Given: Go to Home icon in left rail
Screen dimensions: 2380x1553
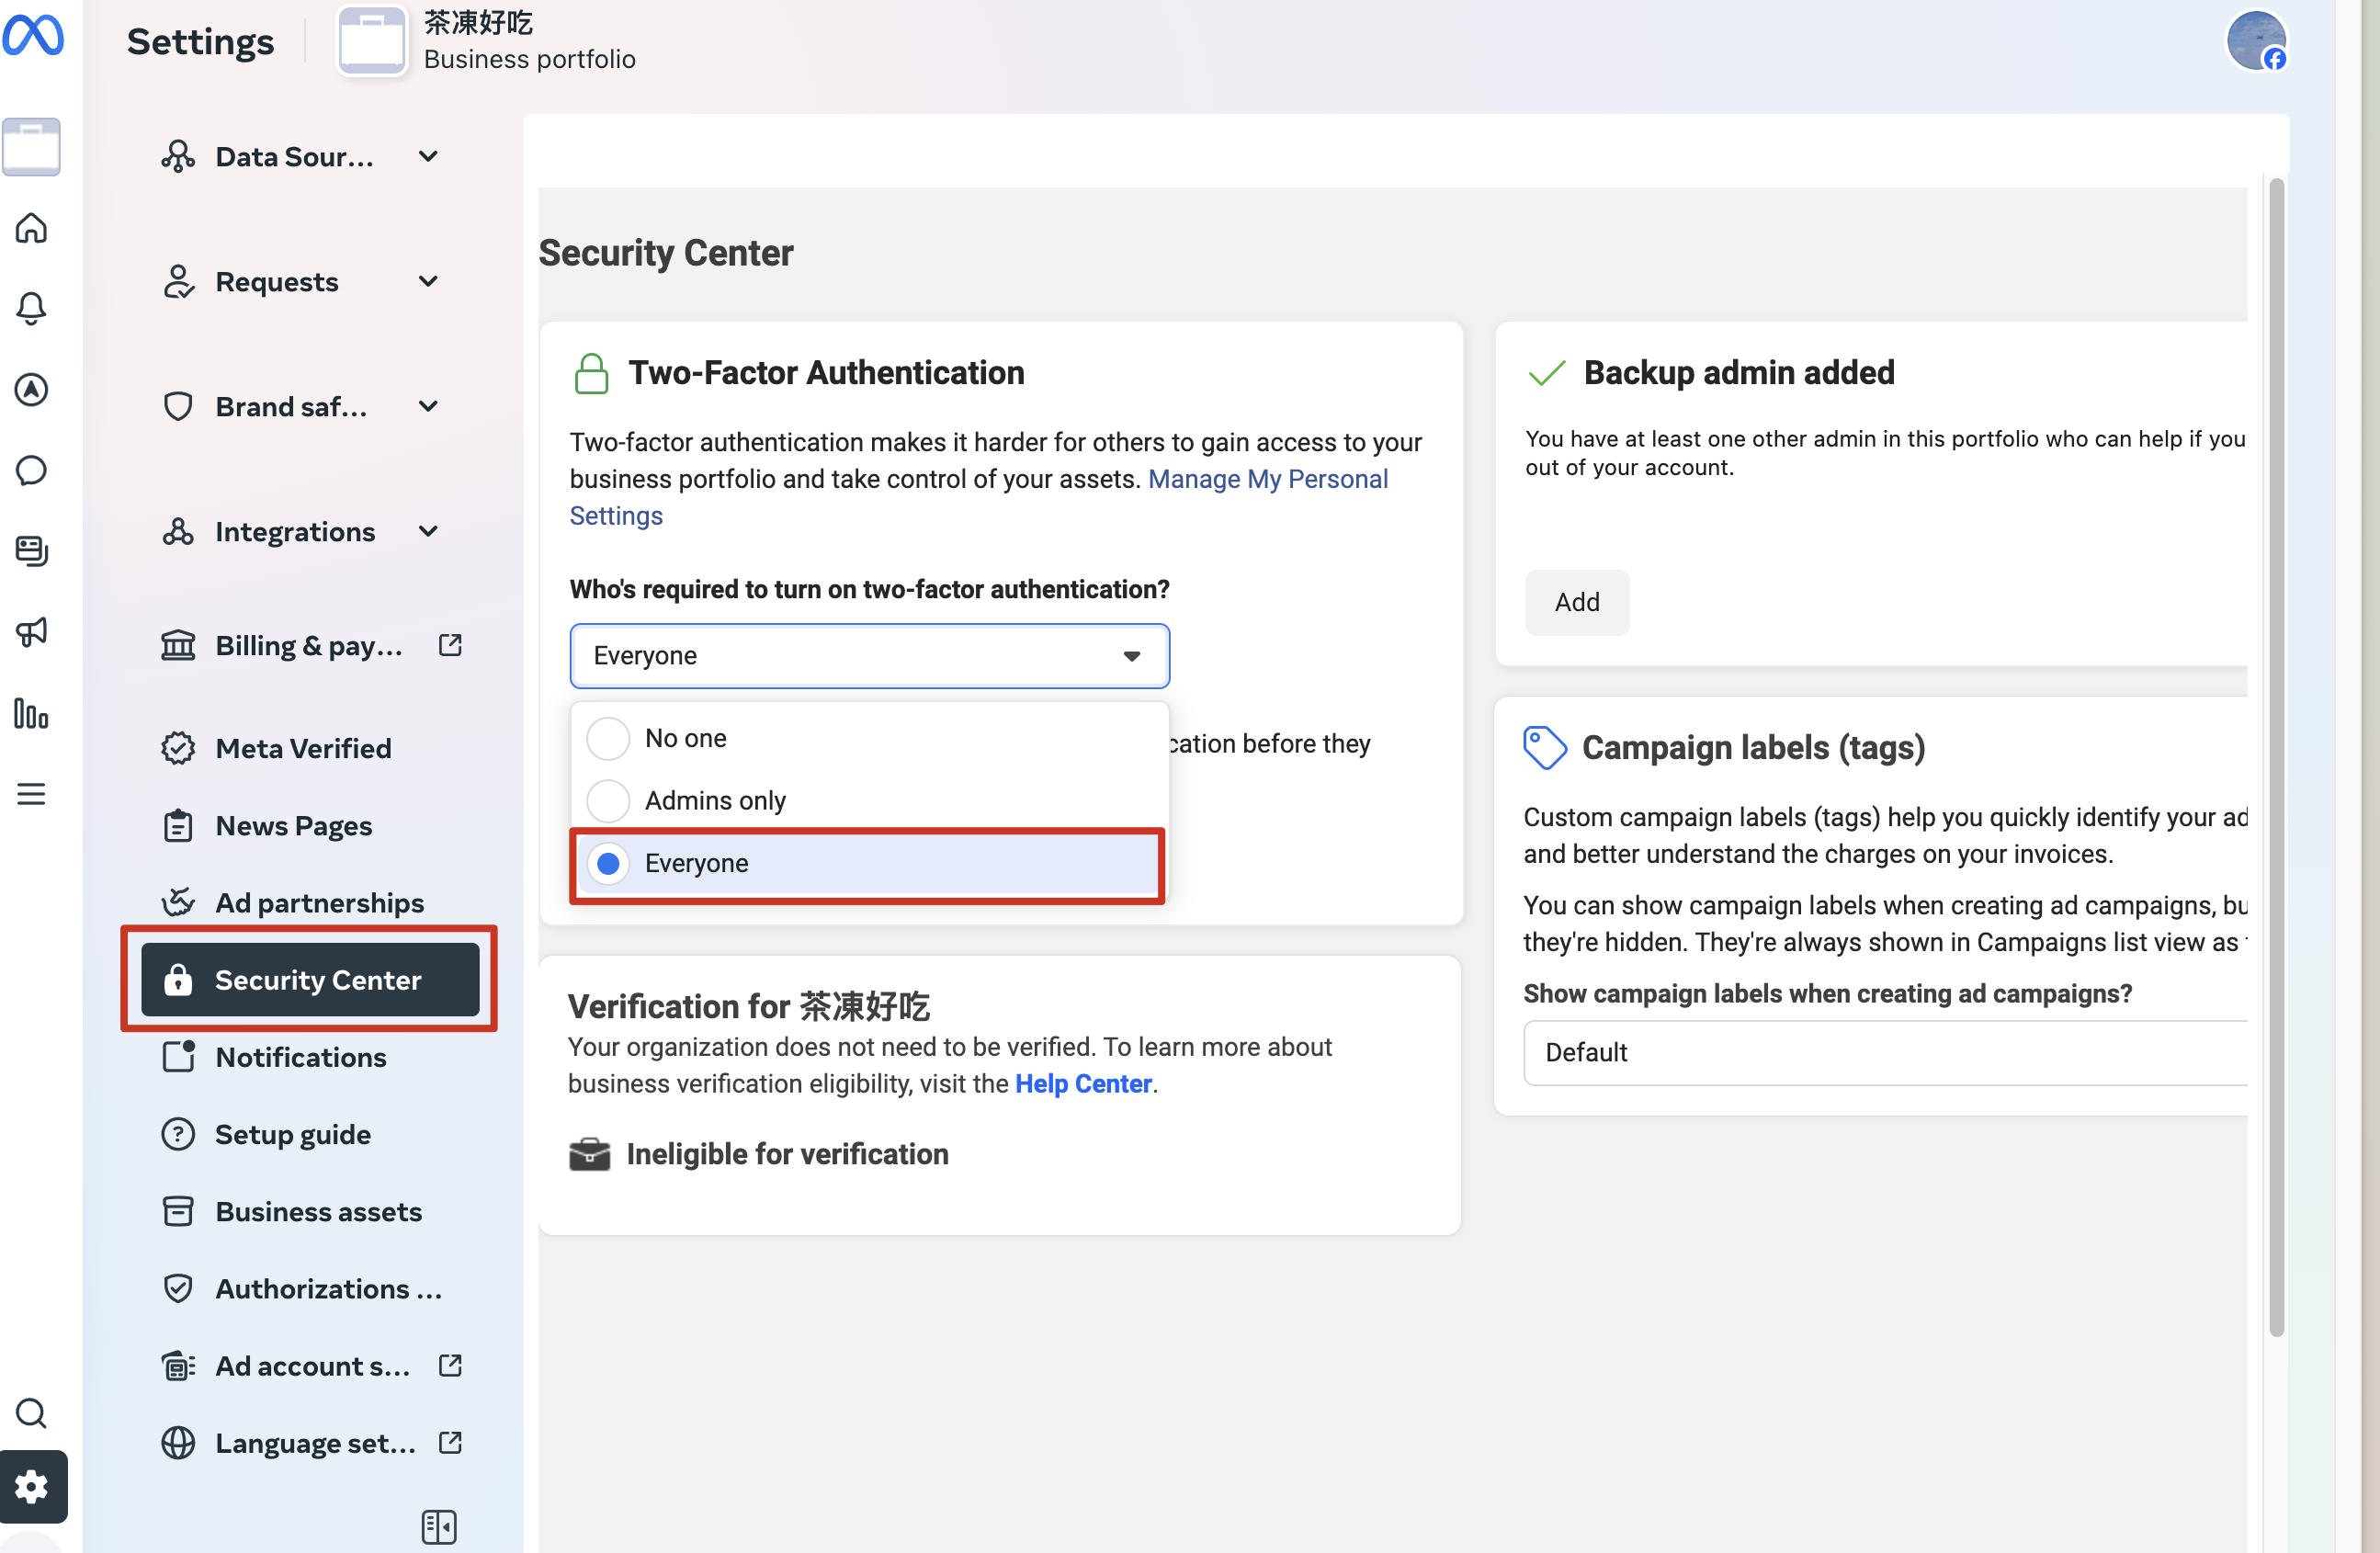Looking at the screenshot, I should (31, 228).
